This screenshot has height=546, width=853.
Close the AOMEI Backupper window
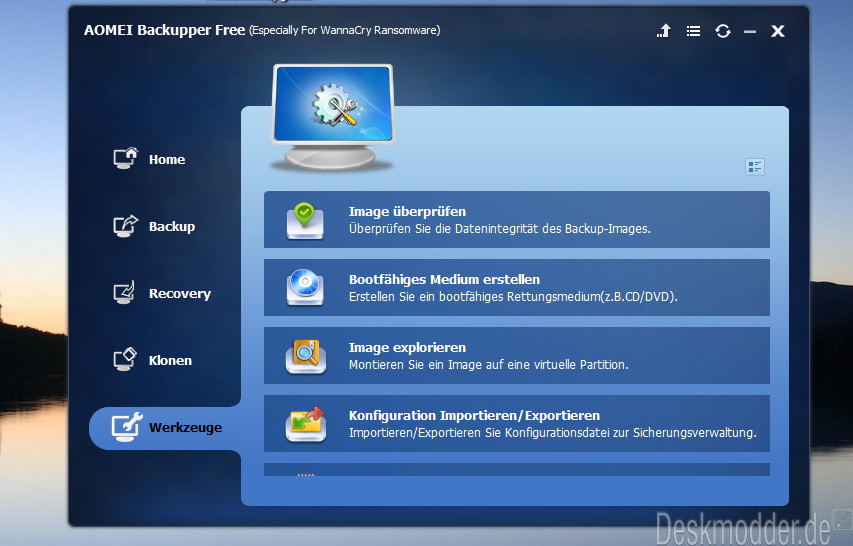pyautogui.click(x=778, y=31)
